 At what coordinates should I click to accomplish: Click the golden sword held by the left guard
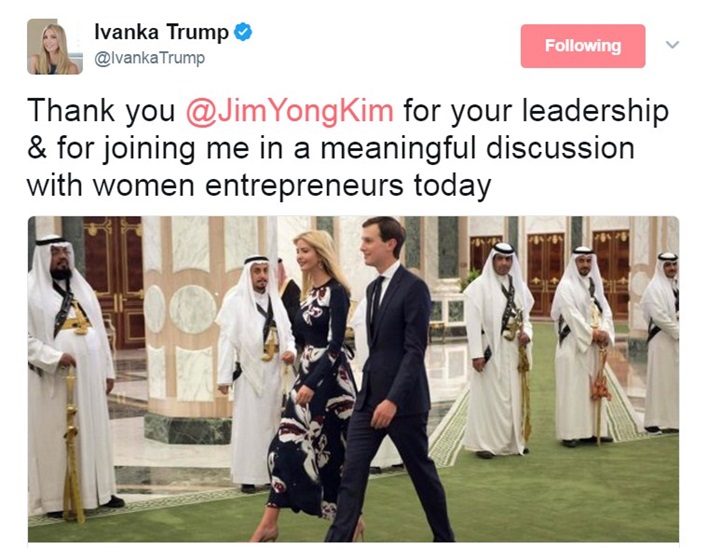[x=72, y=443]
